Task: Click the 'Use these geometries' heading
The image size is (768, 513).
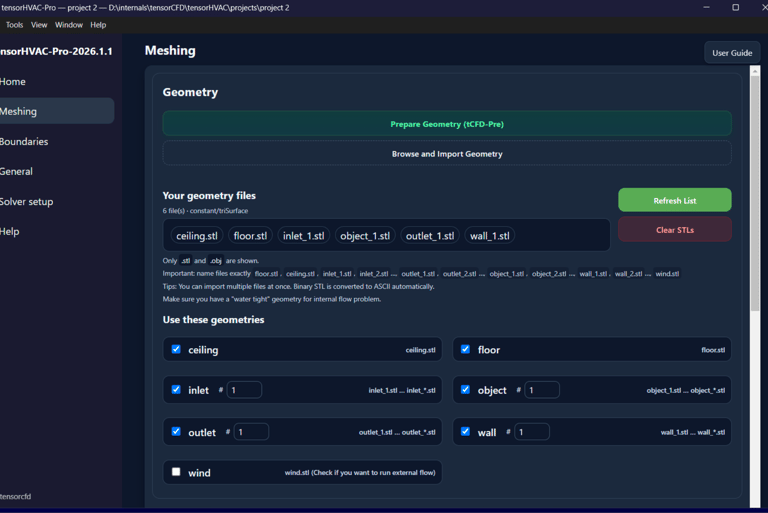Action: pyautogui.click(x=214, y=319)
